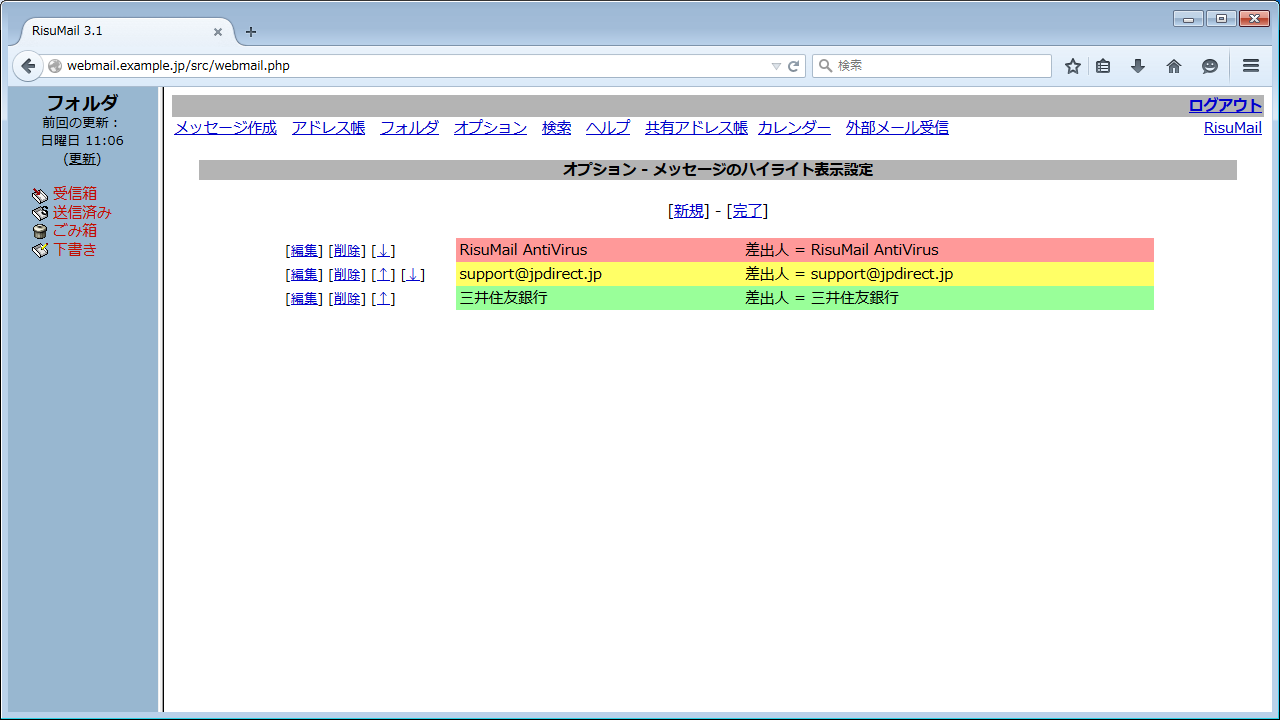Open the フォルダ menu link
Image resolution: width=1280 pixels, height=720 pixels.
point(409,128)
